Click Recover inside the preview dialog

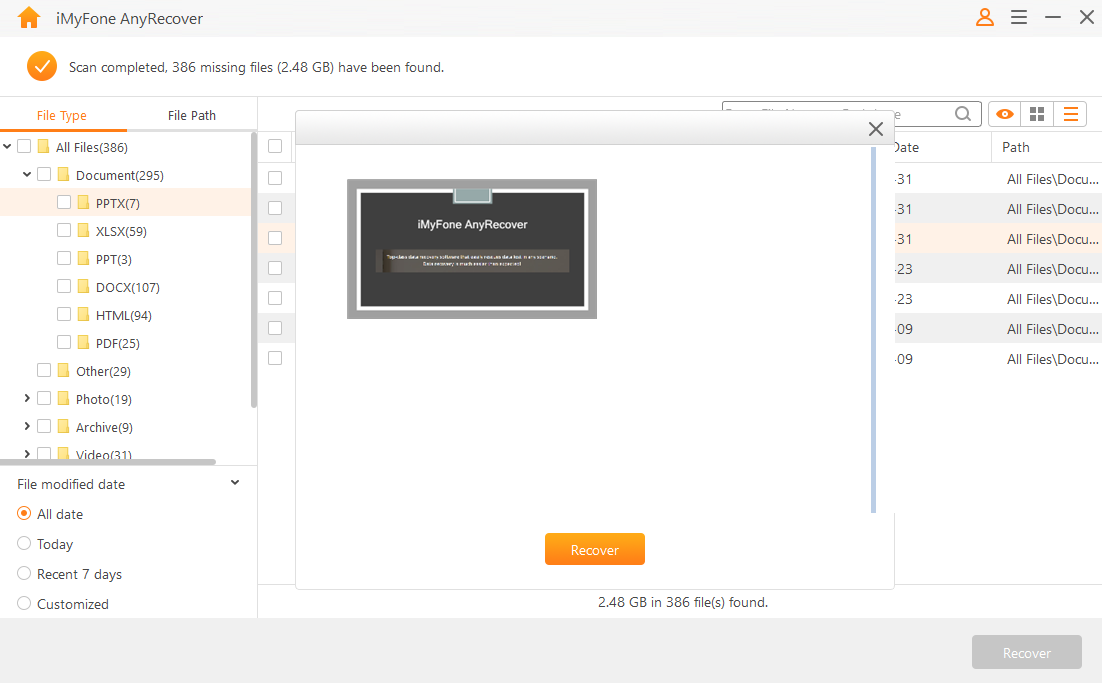[594, 549]
